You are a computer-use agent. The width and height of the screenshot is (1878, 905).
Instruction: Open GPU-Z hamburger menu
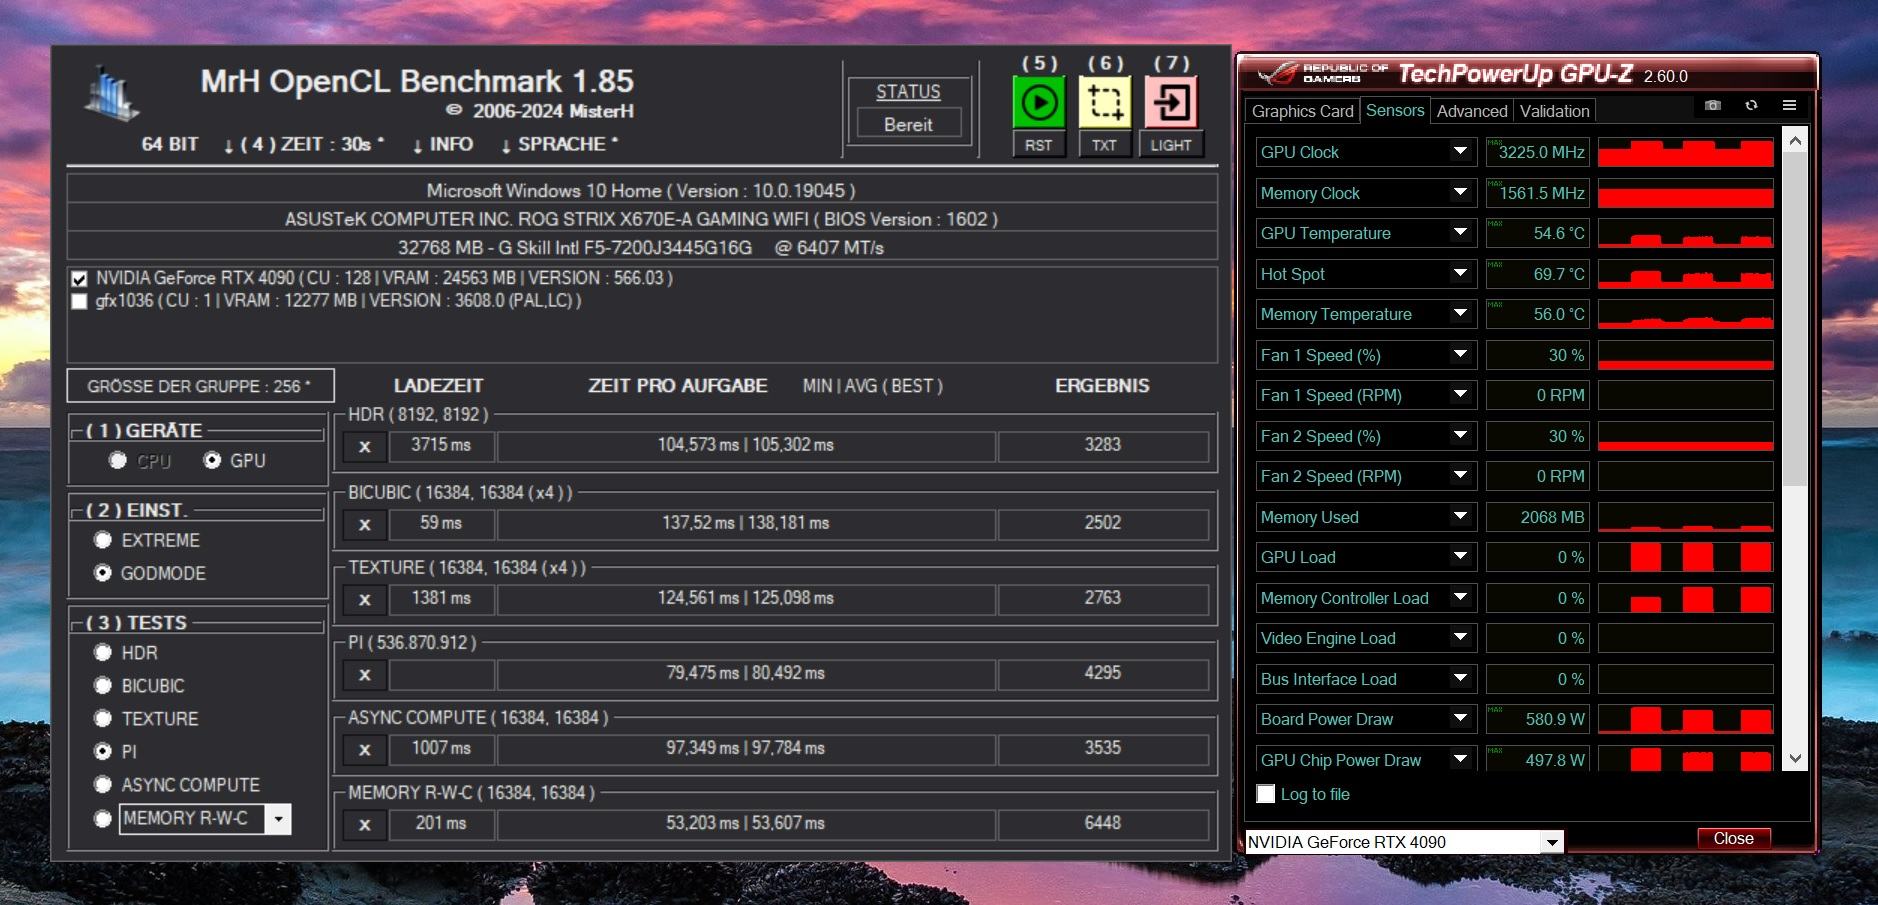1789,105
